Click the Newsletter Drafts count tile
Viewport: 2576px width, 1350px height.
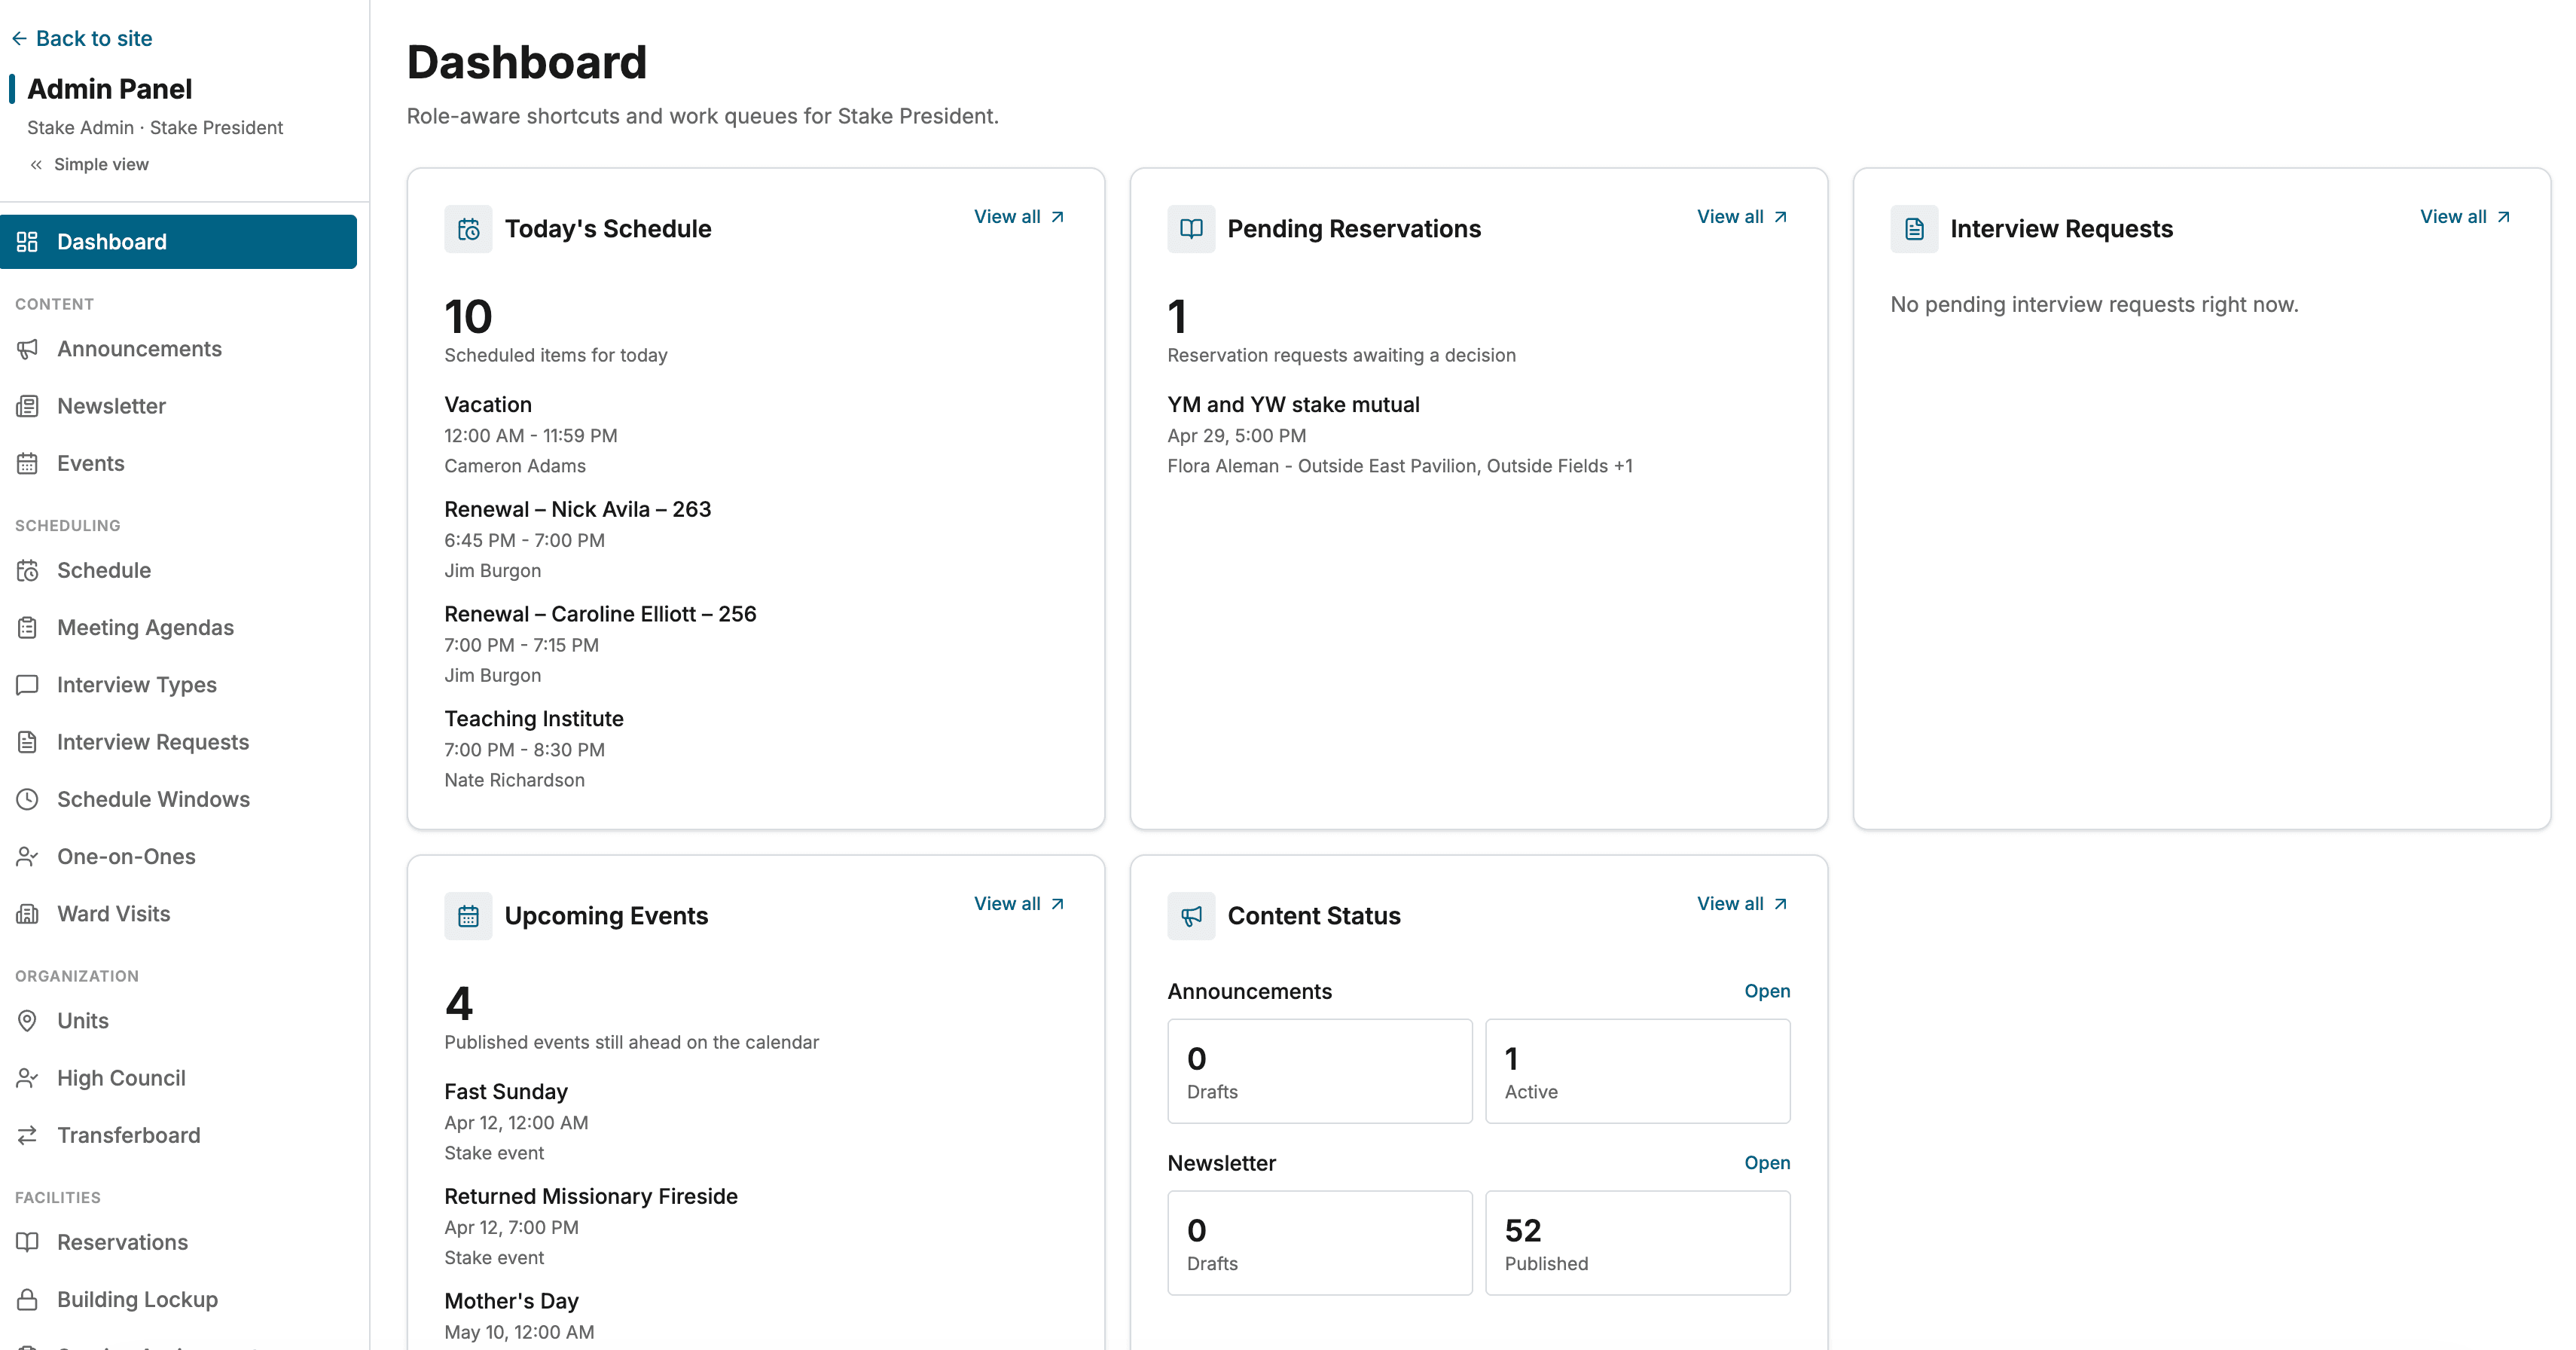(1320, 1243)
